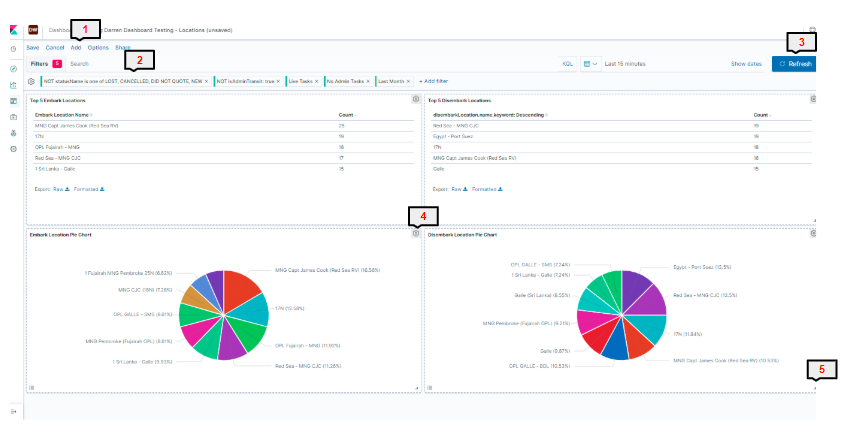848x448 pixels.
Task: Click the Kibana logo
Action: 14,30
